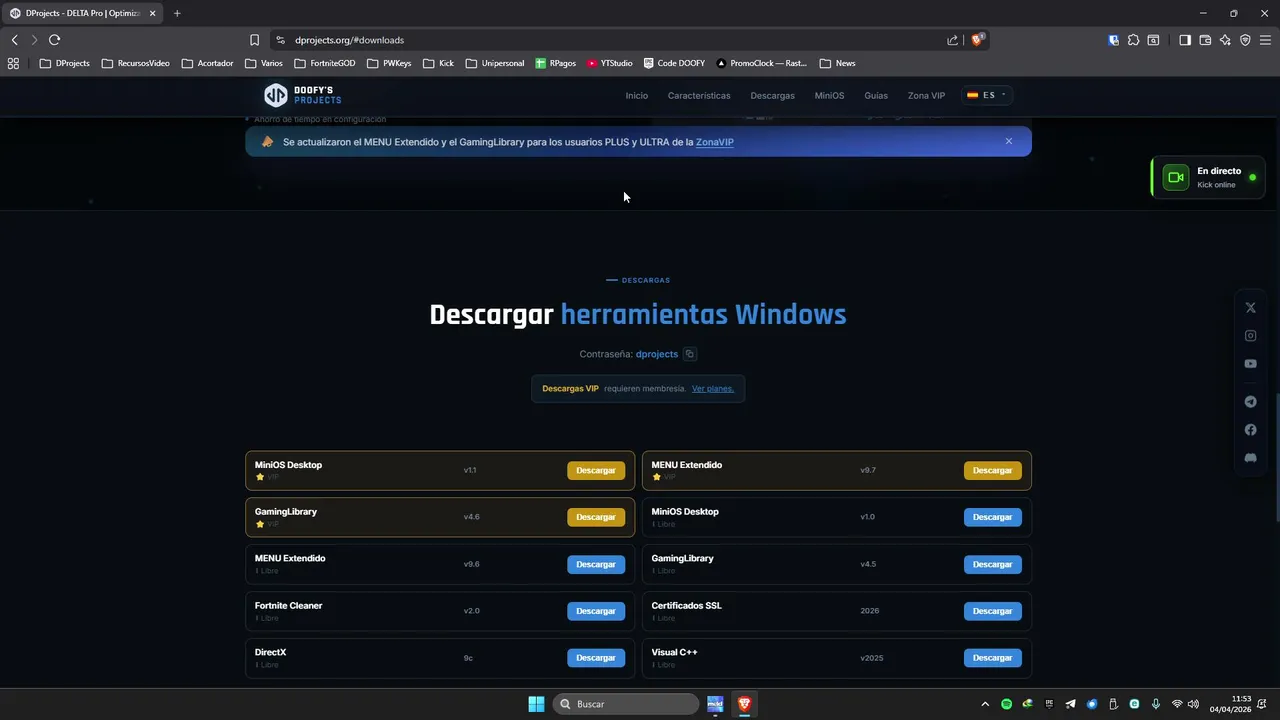
Task: Open the Telegram social icon in sidebar
Action: (1250, 402)
